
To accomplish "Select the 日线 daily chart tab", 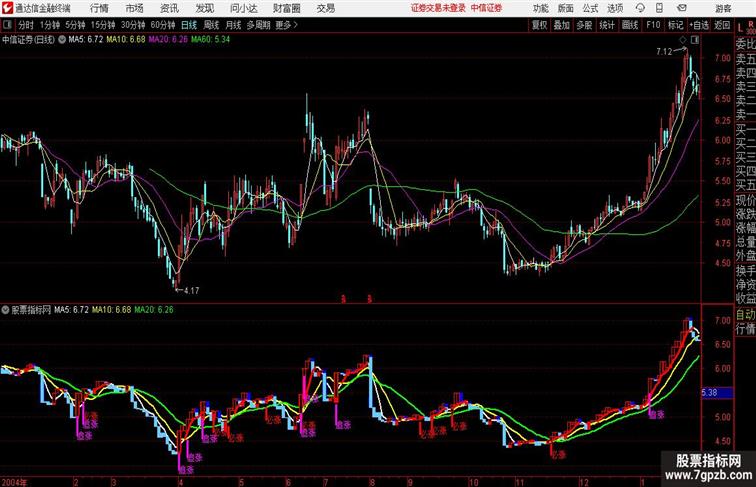I will click(x=189, y=25).
